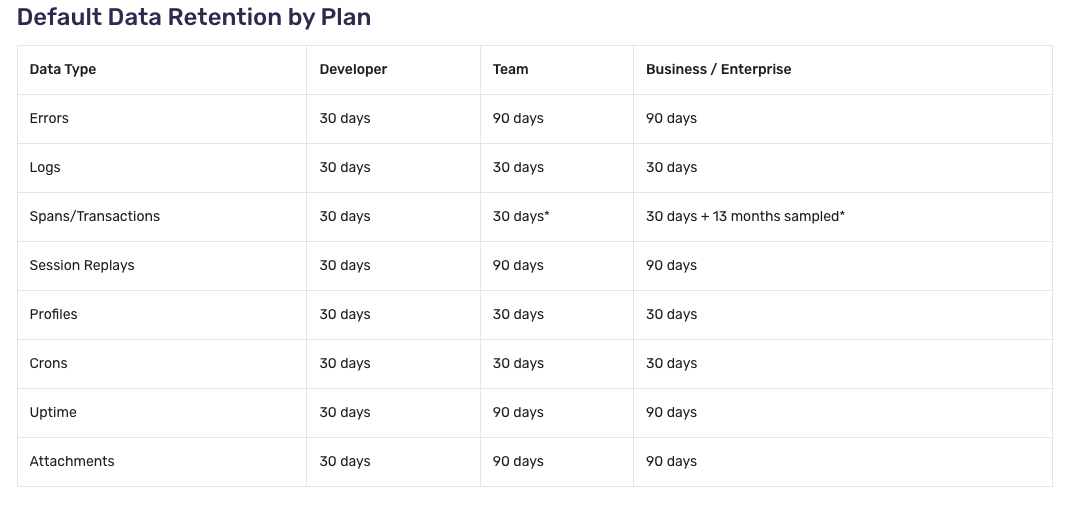The width and height of the screenshot is (1070, 507).
Task: Click the 'Attachments' row label
Action: pyautogui.click(x=72, y=461)
